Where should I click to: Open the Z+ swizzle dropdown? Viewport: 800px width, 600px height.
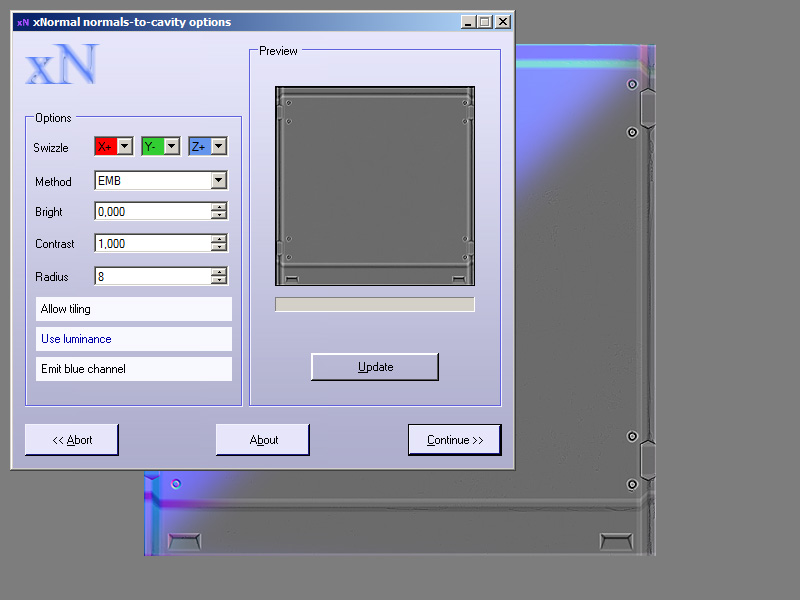click(x=219, y=146)
